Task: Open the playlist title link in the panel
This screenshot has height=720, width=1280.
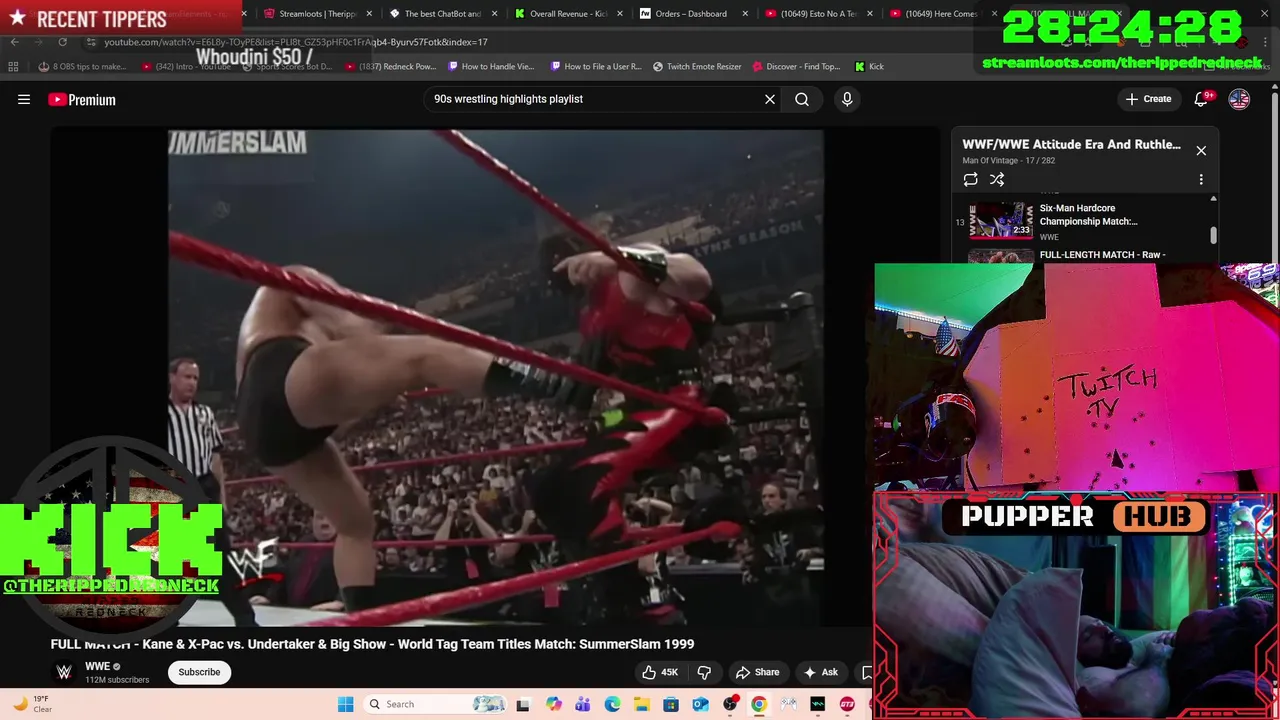Action: tap(1071, 144)
